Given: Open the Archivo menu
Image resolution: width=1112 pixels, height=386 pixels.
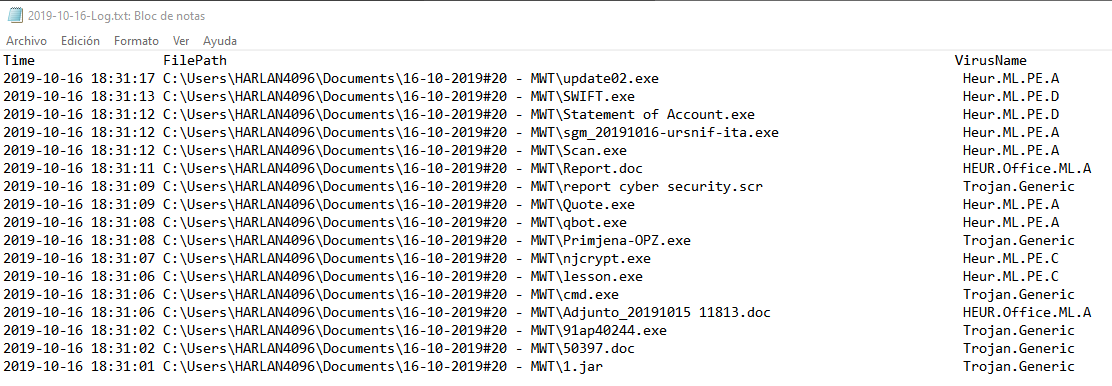Looking at the screenshot, I should click(26, 41).
